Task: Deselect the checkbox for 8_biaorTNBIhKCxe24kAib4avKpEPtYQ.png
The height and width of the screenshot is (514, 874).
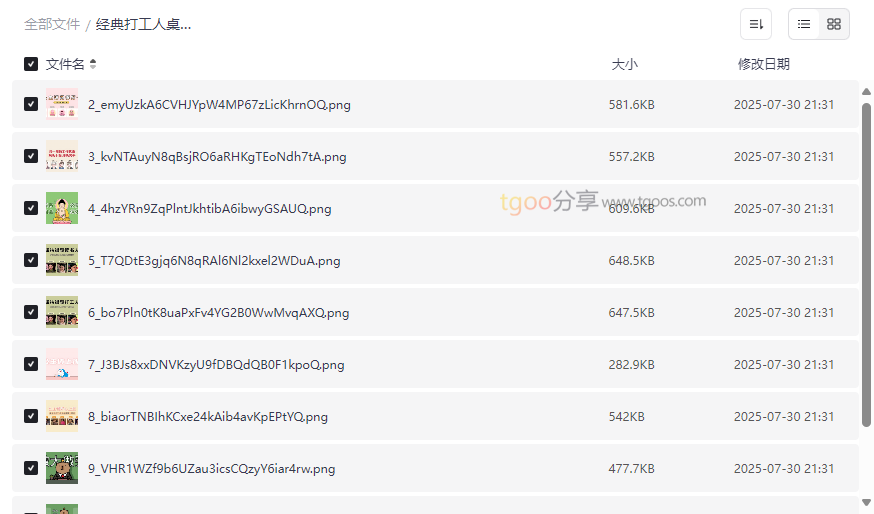Action: click(x=31, y=416)
